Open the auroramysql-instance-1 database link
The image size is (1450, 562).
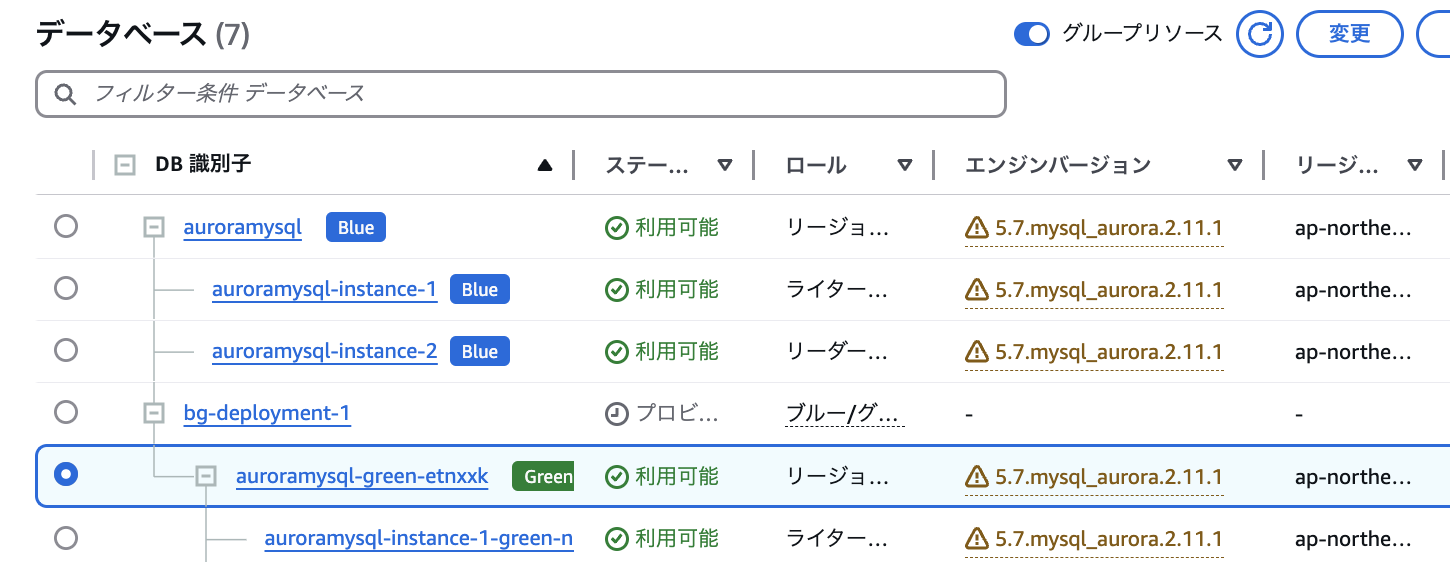(x=324, y=290)
